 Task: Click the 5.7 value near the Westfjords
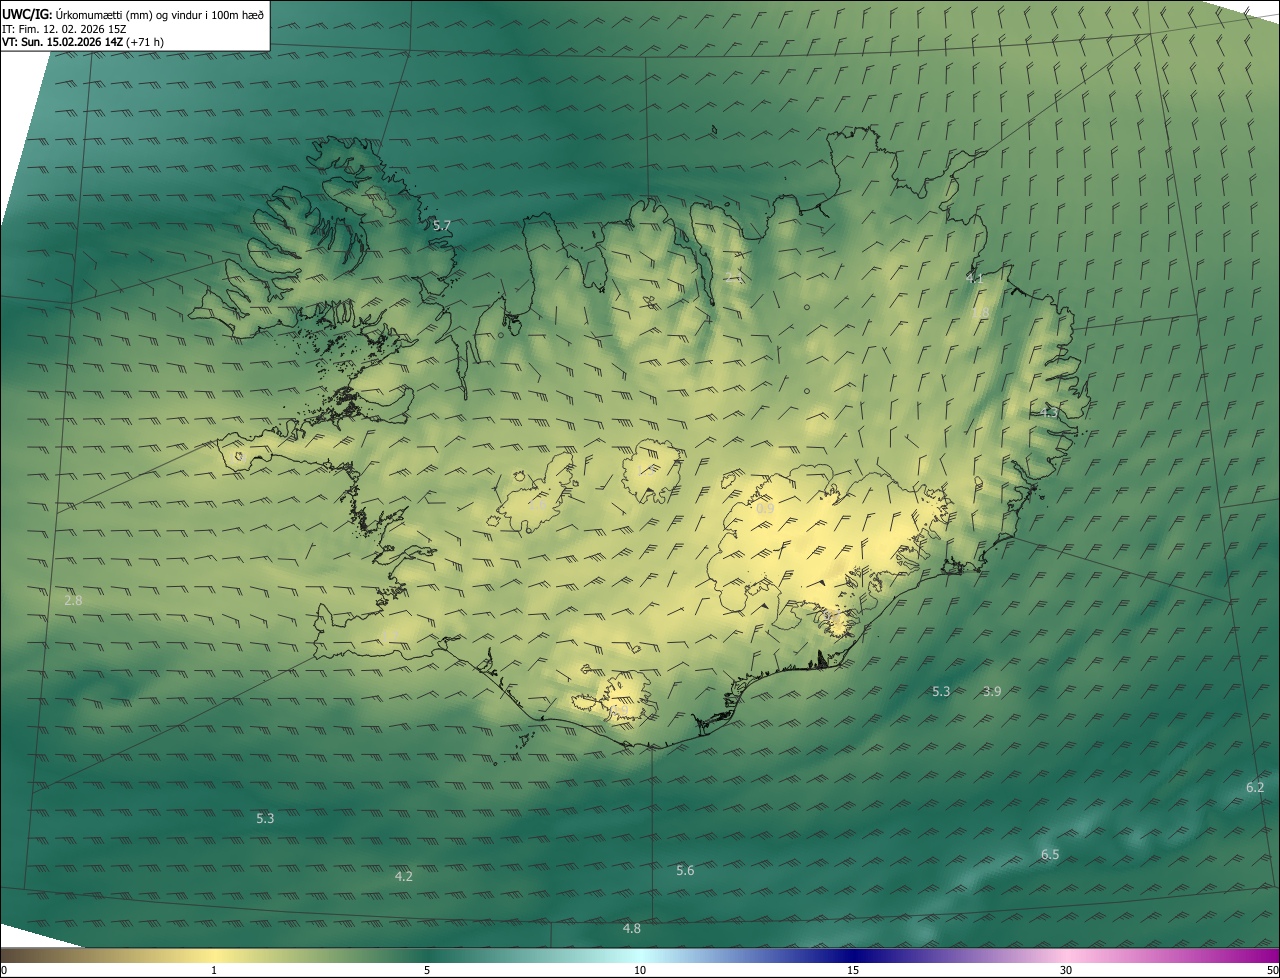tap(442, 225)
